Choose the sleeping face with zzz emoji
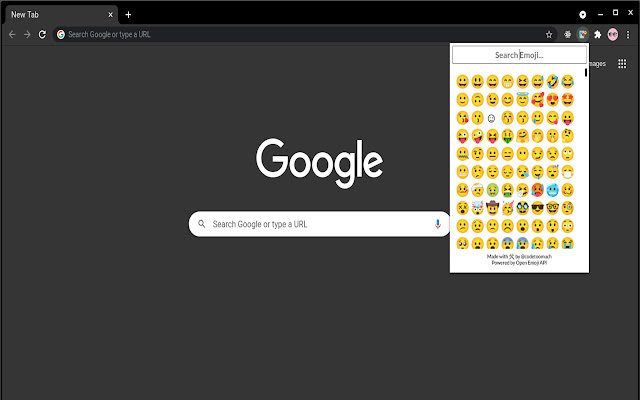The height and width of the screenshot is (400, 640). point(552,172)
